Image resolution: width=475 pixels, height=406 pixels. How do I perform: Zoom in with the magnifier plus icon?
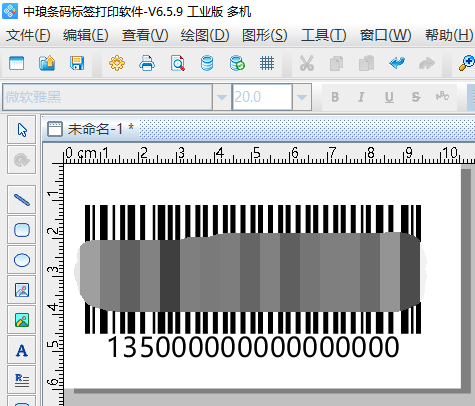coord(466,63)
